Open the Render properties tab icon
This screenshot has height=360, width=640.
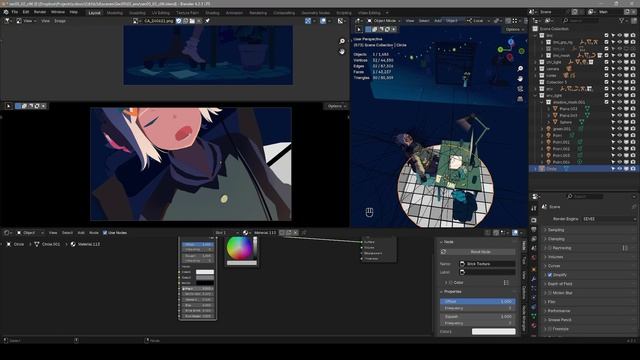click(534, 220)
